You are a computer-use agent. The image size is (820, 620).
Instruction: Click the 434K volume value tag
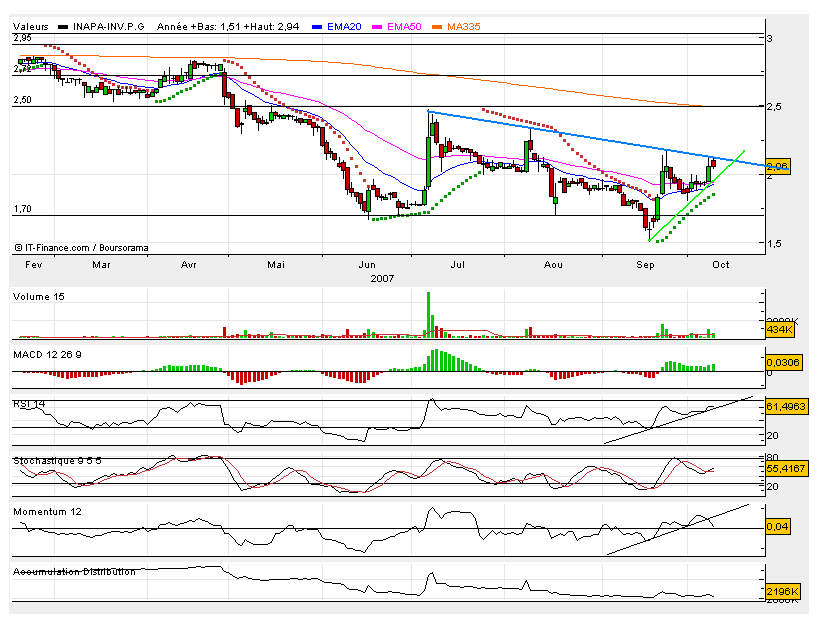[x=779, y=330]
